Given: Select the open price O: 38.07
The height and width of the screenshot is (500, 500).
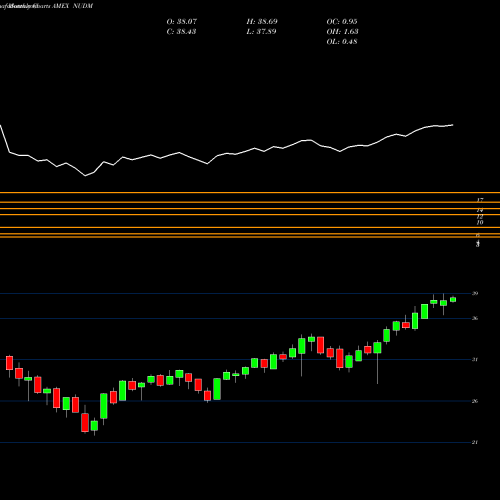Looking at the screenshot, I should coord(182,22).
